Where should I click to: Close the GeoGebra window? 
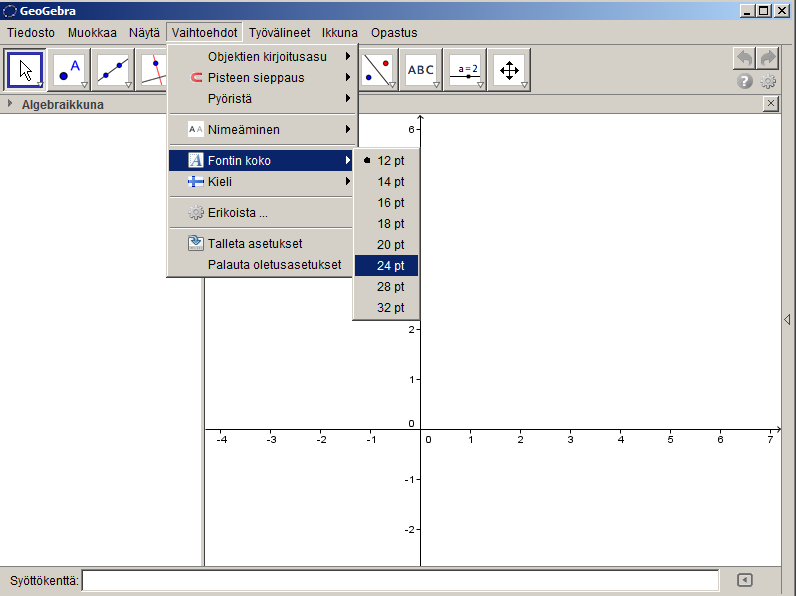click(782, 11)
